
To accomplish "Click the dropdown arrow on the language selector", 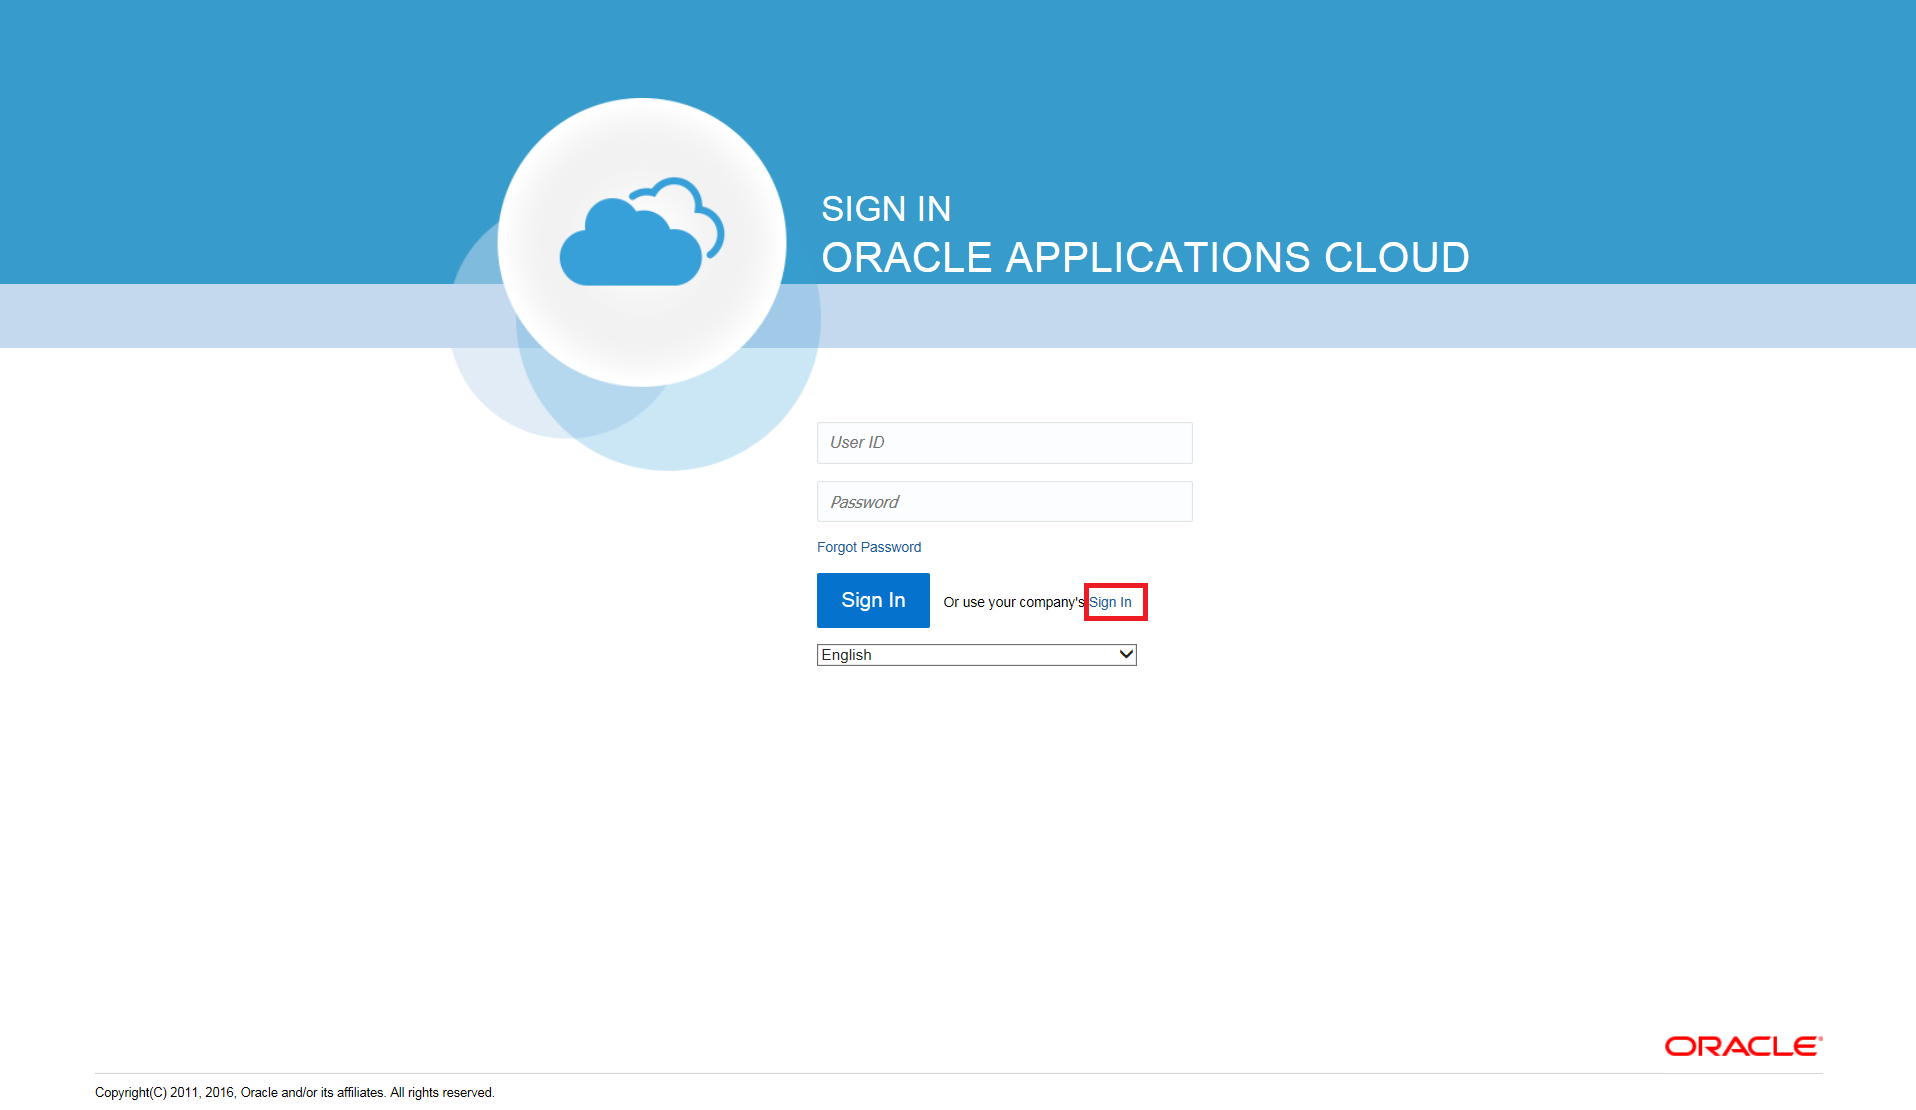I will point(1126,654).
